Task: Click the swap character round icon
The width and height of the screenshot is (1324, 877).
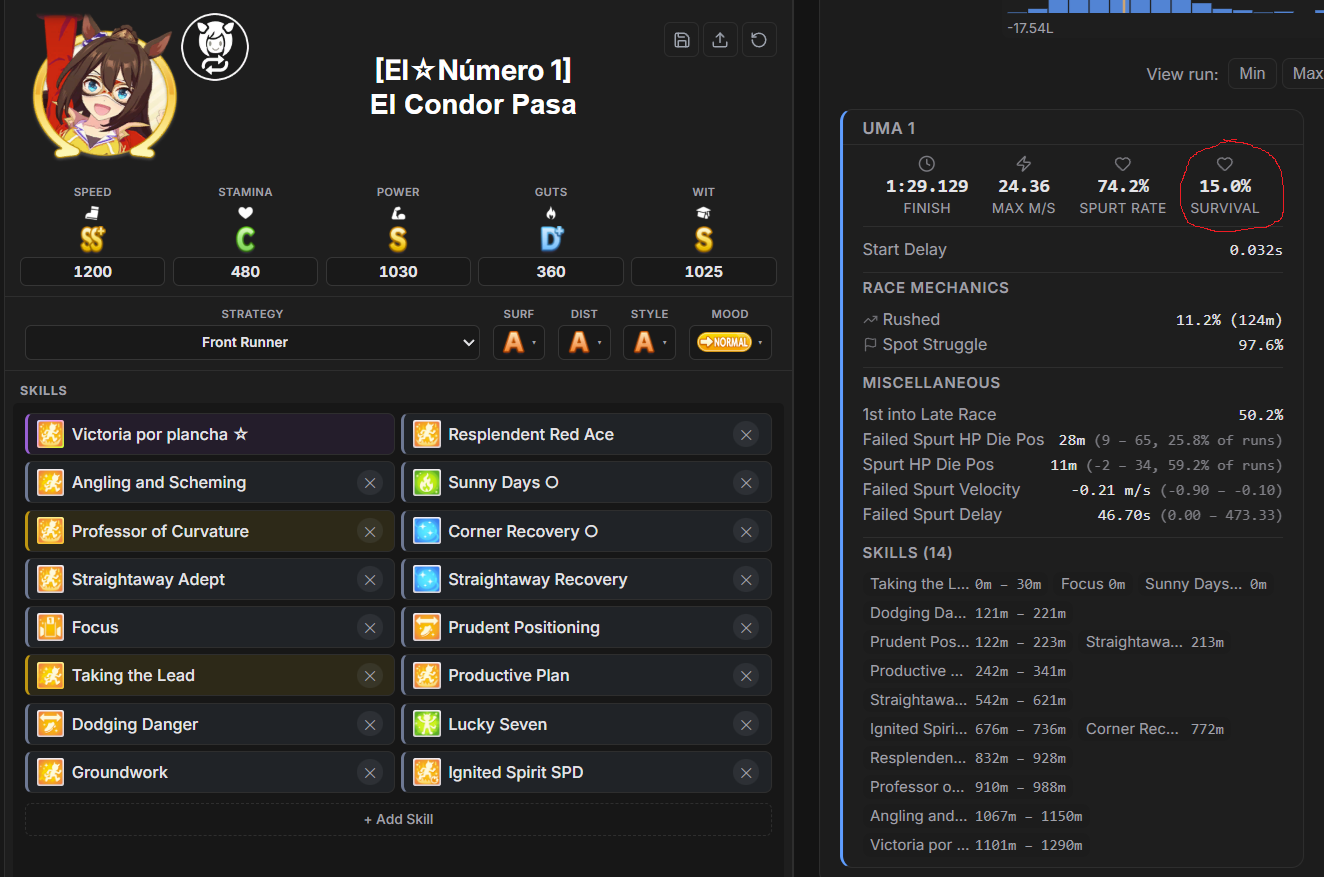Action: click(x=215, y=47)
